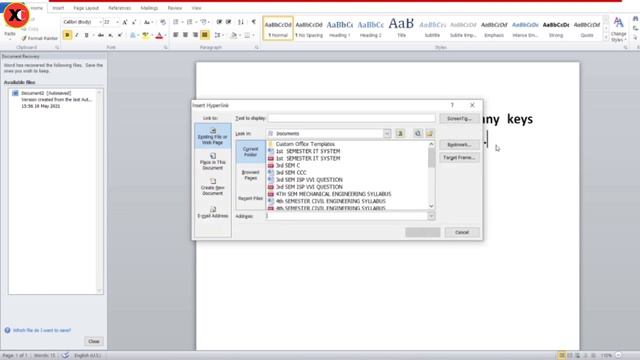Align text left
The image size is (640, 360).
click(176, 36)
